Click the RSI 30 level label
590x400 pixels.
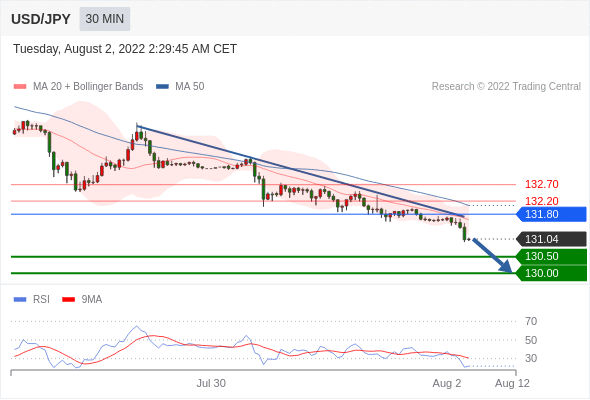(x=531, y=358)
